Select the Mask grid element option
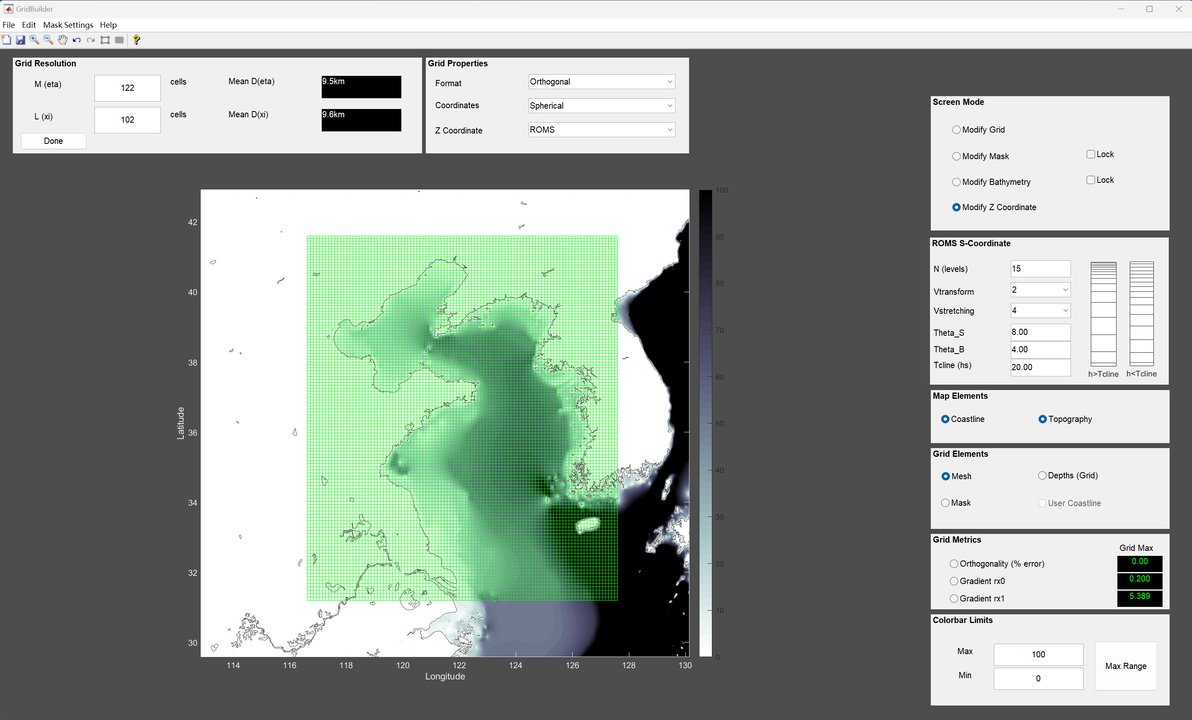This screenshot has width=1192, height=720. 946,503
